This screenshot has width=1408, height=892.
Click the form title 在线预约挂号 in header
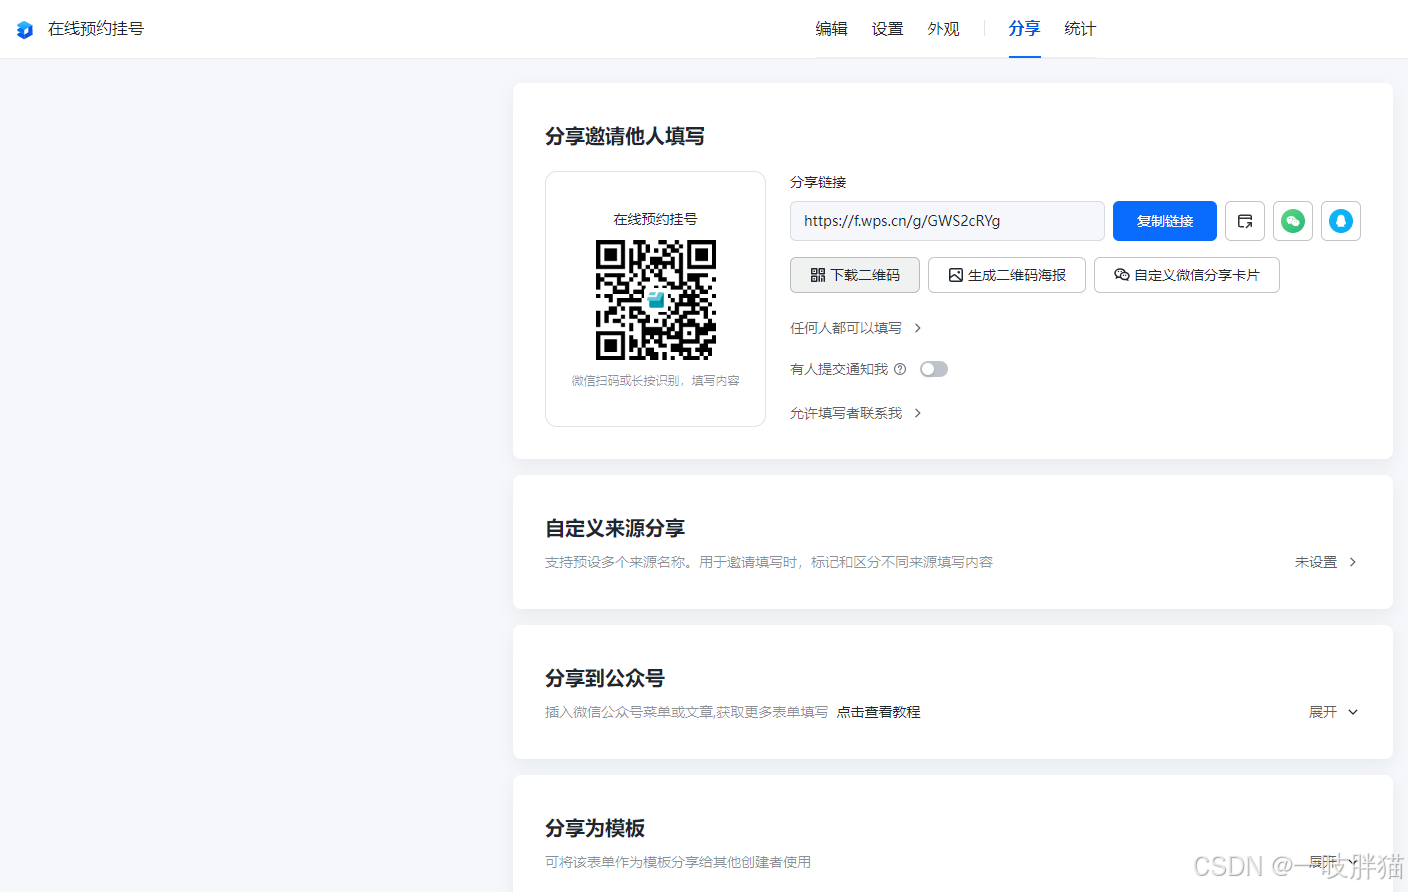click(x=96, y=29)
